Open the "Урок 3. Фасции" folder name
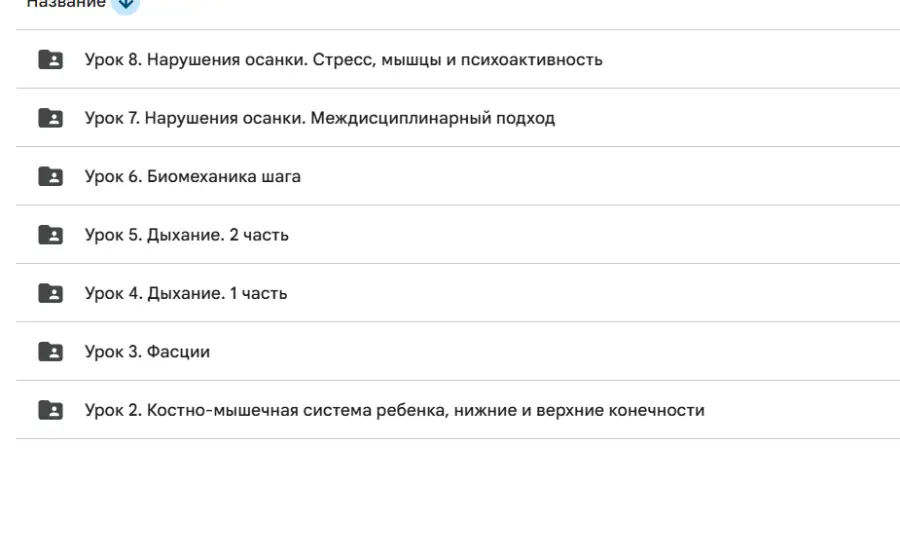This screenshot has width=900, height=557. pyautogui.click(x=147, y=352)
